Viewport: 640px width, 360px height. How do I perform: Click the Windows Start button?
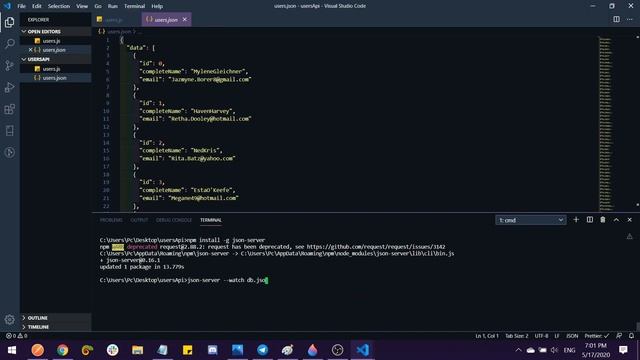coord(12,350)
